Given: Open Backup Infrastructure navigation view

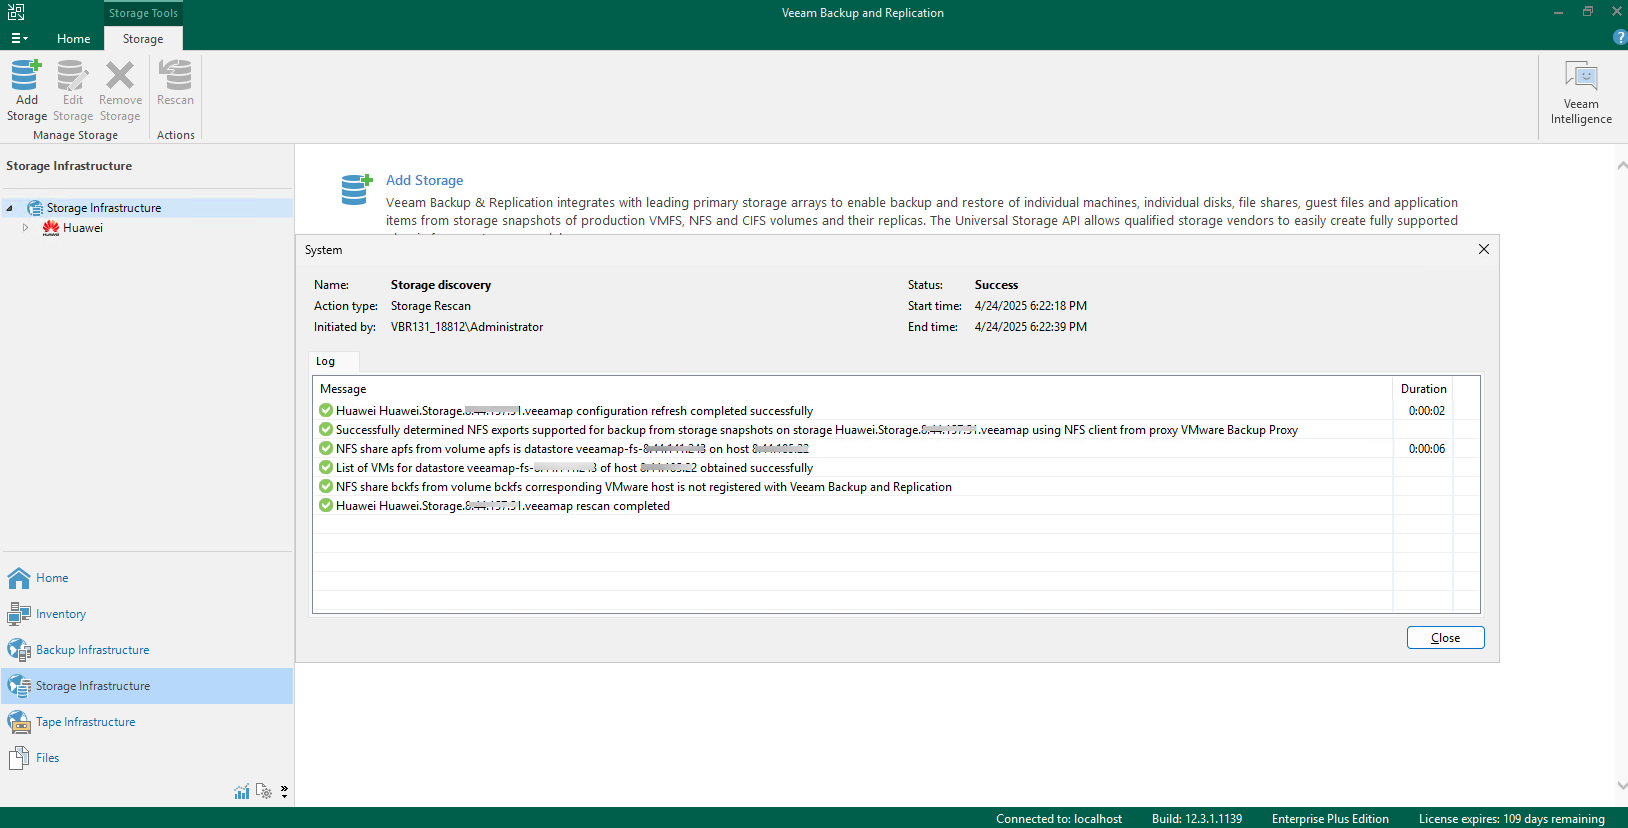Looking at the screenshot, I should (148, 650).
